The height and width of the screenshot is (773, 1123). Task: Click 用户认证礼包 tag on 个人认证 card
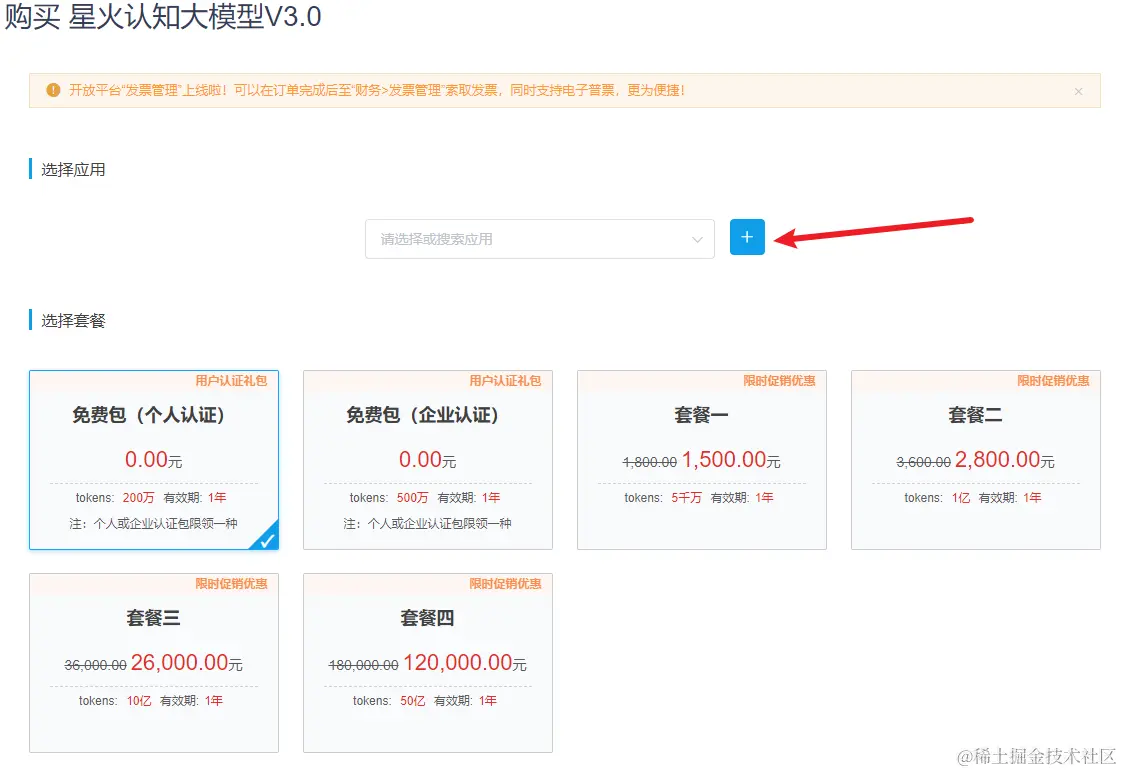click(x=231, y=380)
